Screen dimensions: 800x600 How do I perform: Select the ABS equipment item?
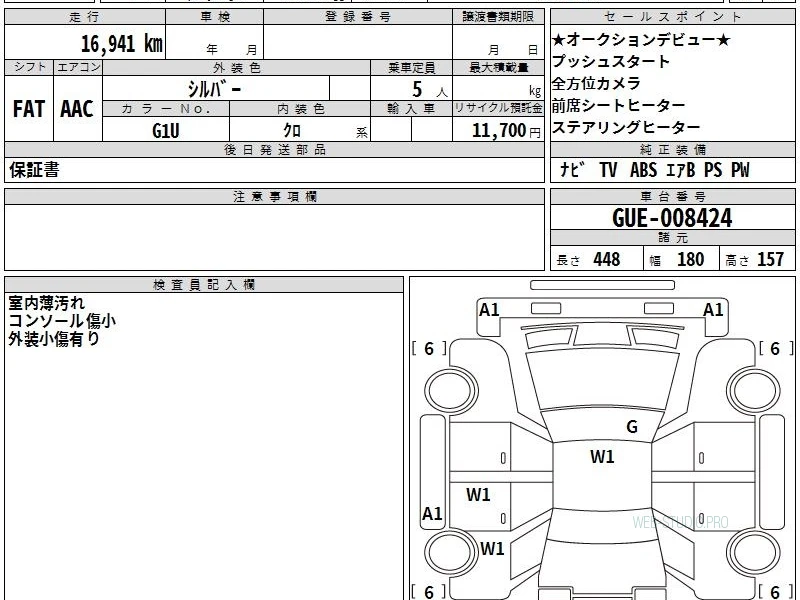(643, 169)
